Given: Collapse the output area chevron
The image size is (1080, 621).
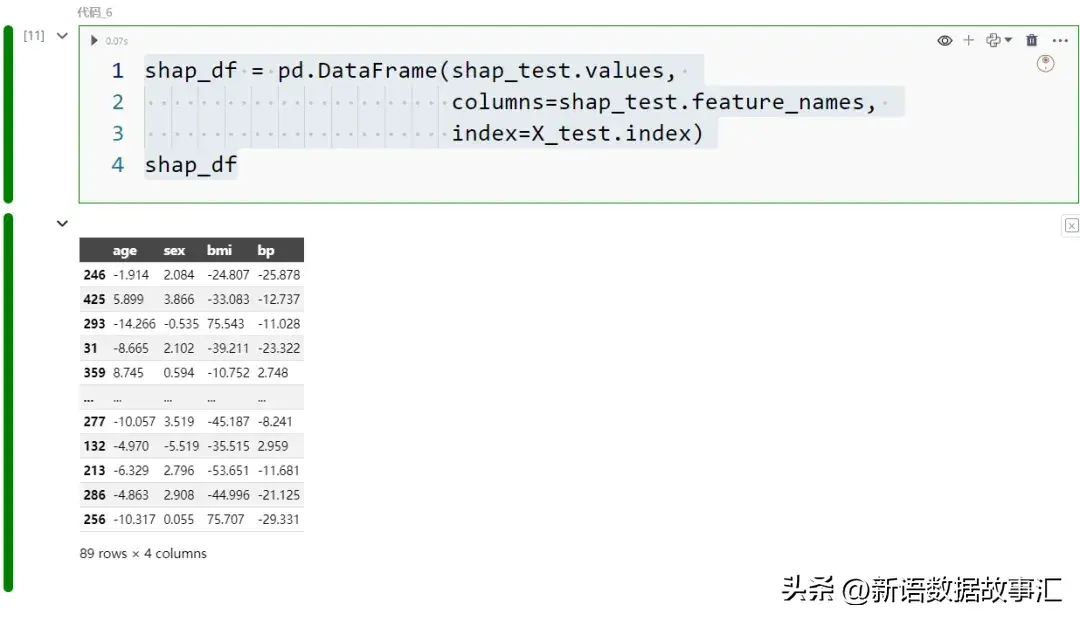Looking at the screenshot, I should point(62,224).
